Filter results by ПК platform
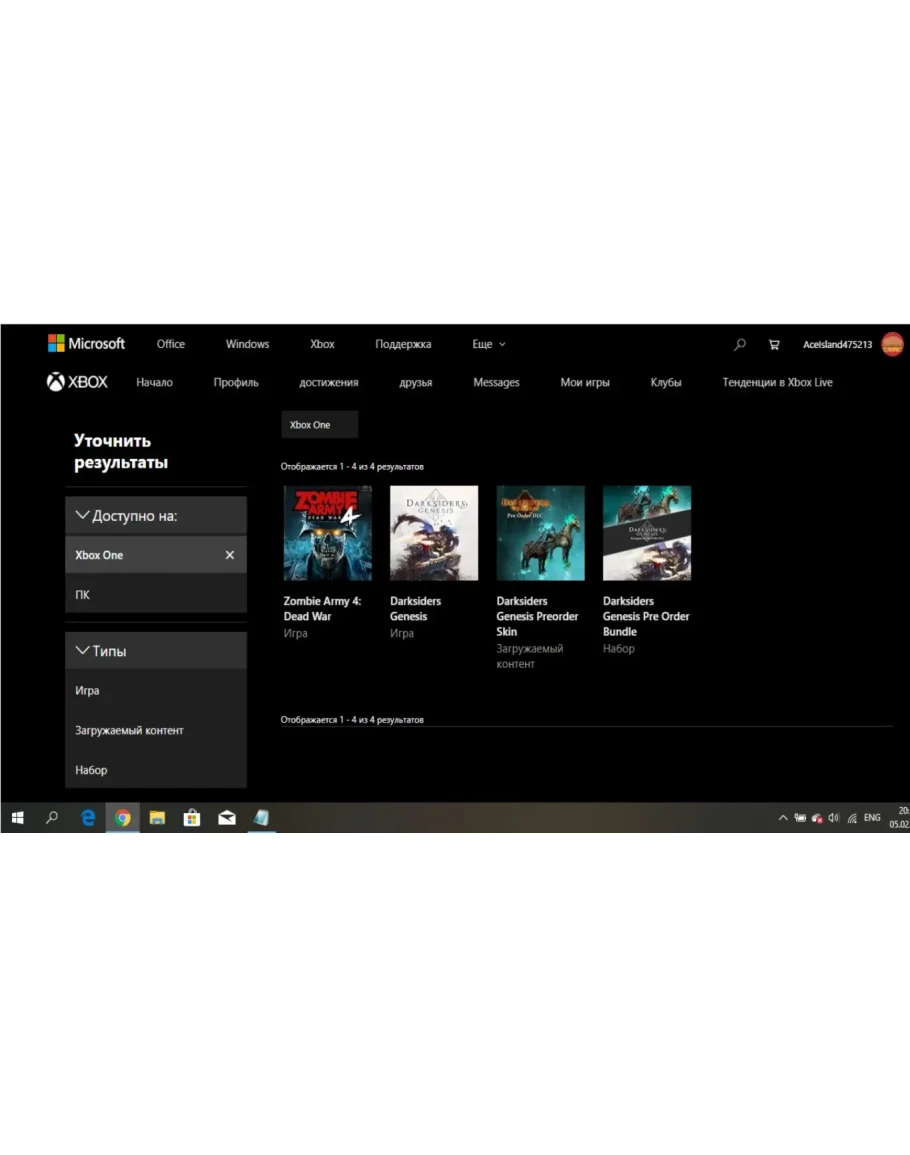The width and height of the screenshot is (910, 1155). pyautogui.click(x=82, y=595)
